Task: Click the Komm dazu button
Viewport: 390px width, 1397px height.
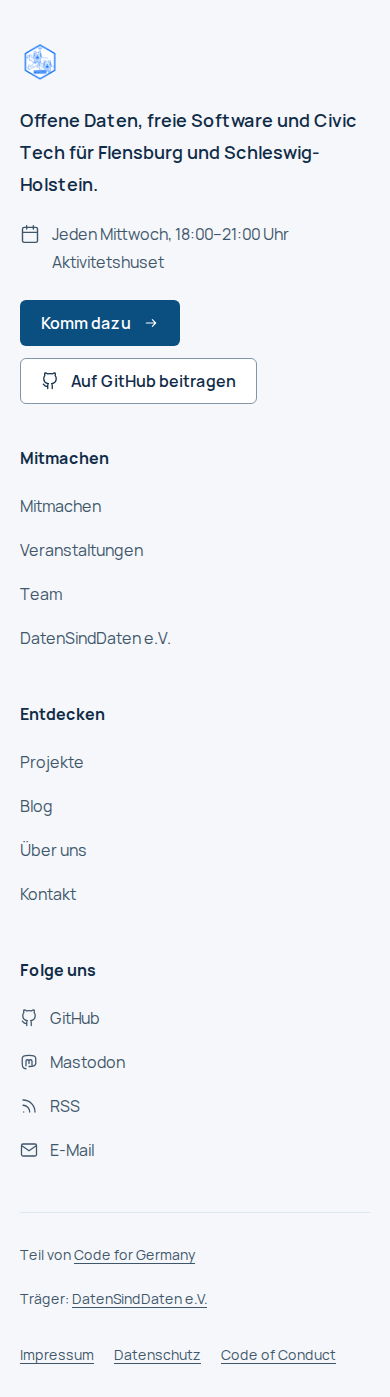Action: pyautogui.click(x=100, y=323)
